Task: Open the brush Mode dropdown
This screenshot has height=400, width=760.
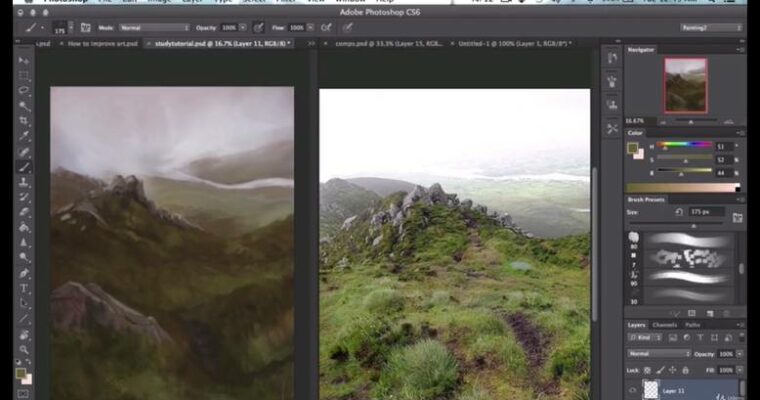Action: coord(155,28)
